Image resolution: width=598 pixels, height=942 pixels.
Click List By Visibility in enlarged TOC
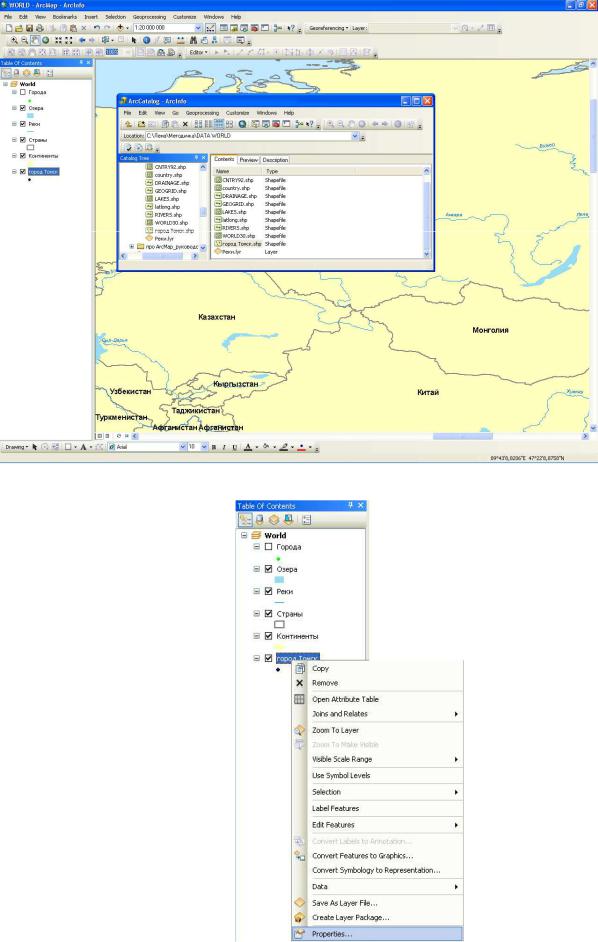(x=274, y=520)
